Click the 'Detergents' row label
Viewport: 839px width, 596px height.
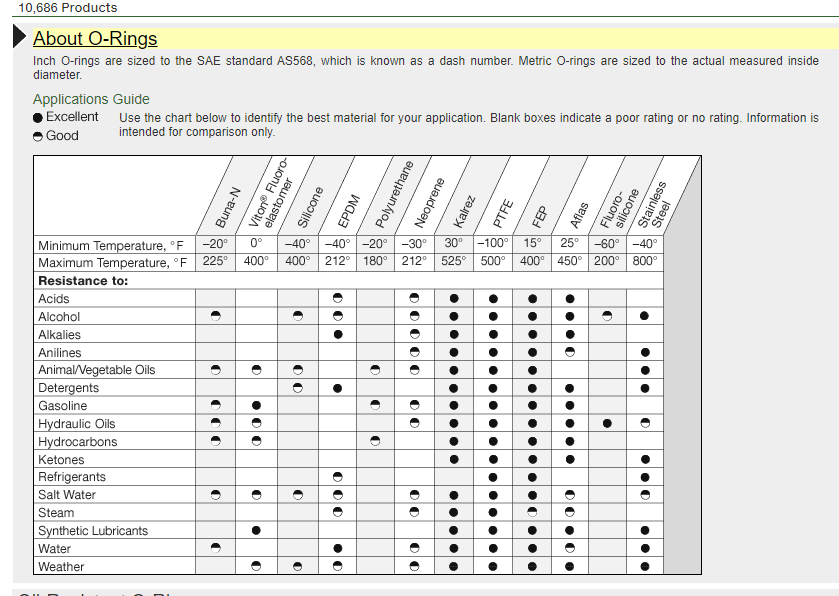click(x=68, y=388)
